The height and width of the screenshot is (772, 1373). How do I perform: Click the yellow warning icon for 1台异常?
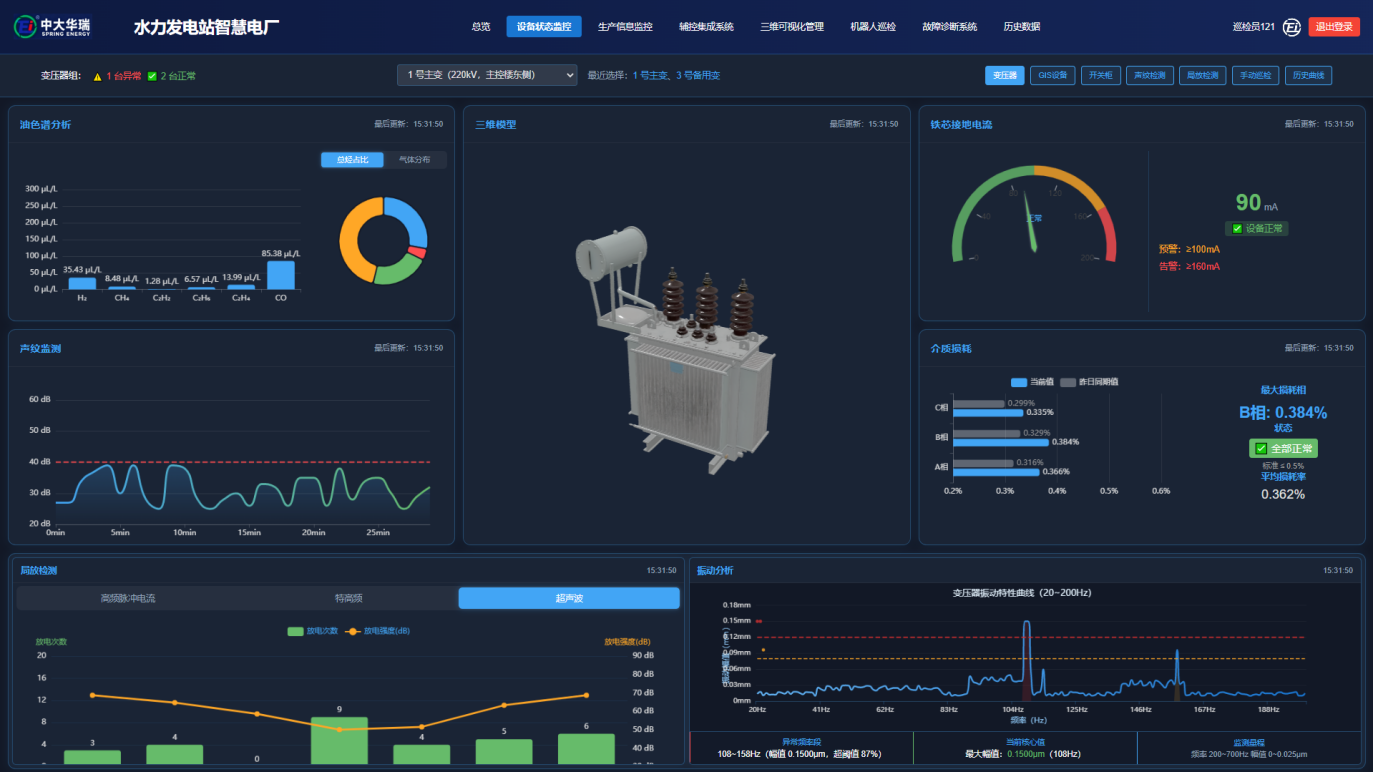[x=98, y=76]
